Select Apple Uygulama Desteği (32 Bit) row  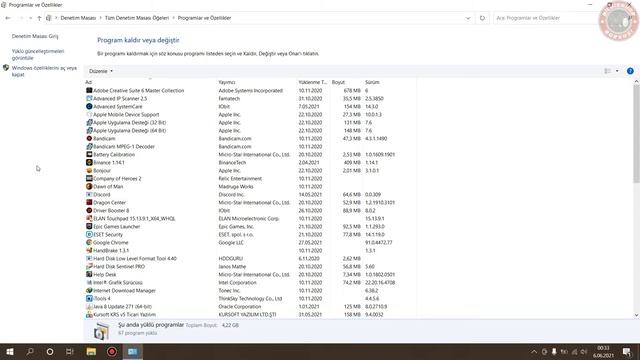coord(250,122)
